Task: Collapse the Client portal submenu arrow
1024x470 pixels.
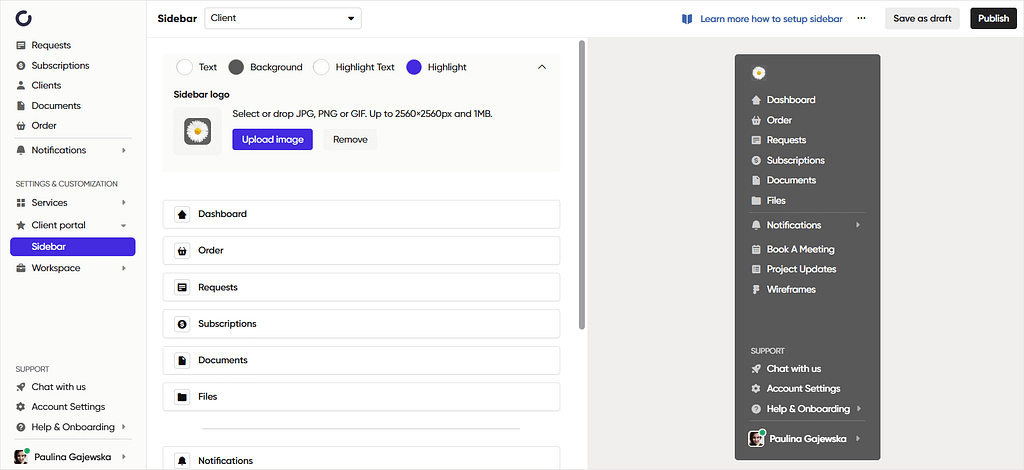Action: 124,225
